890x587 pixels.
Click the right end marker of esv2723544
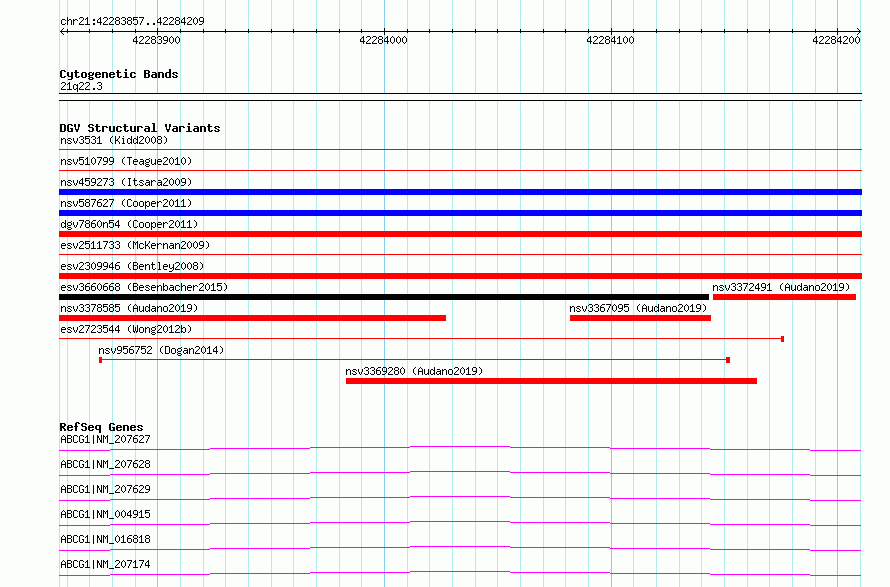[x=783, y=339]
